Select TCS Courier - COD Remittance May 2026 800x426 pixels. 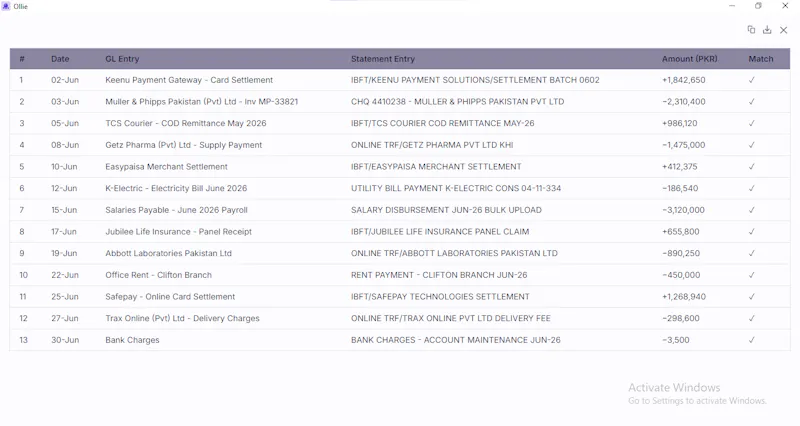[186, 123]
